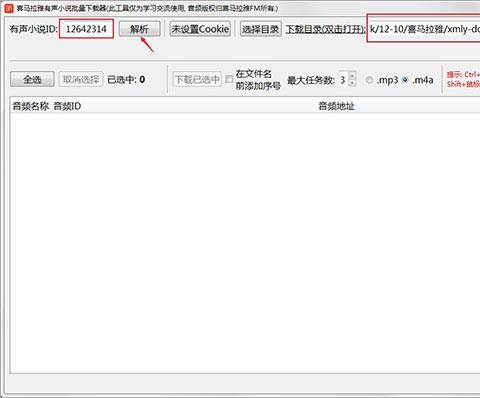Click inside the 有声小说ID input field

pyautogui.click(x=86, y=29)
